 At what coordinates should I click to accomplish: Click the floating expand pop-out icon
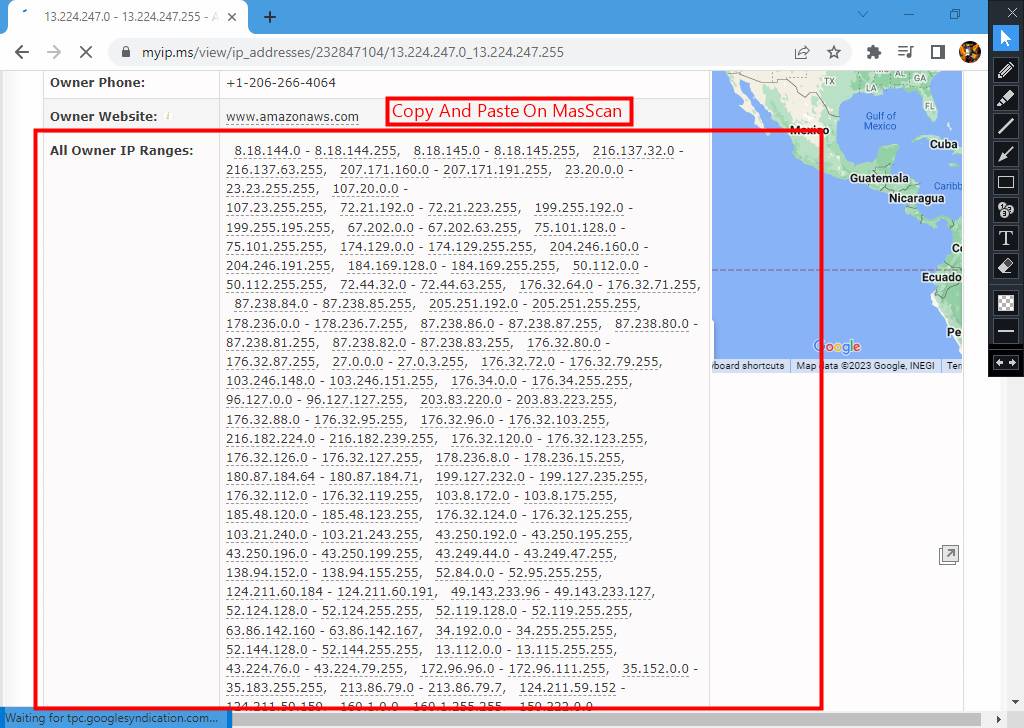coord(948,555)
